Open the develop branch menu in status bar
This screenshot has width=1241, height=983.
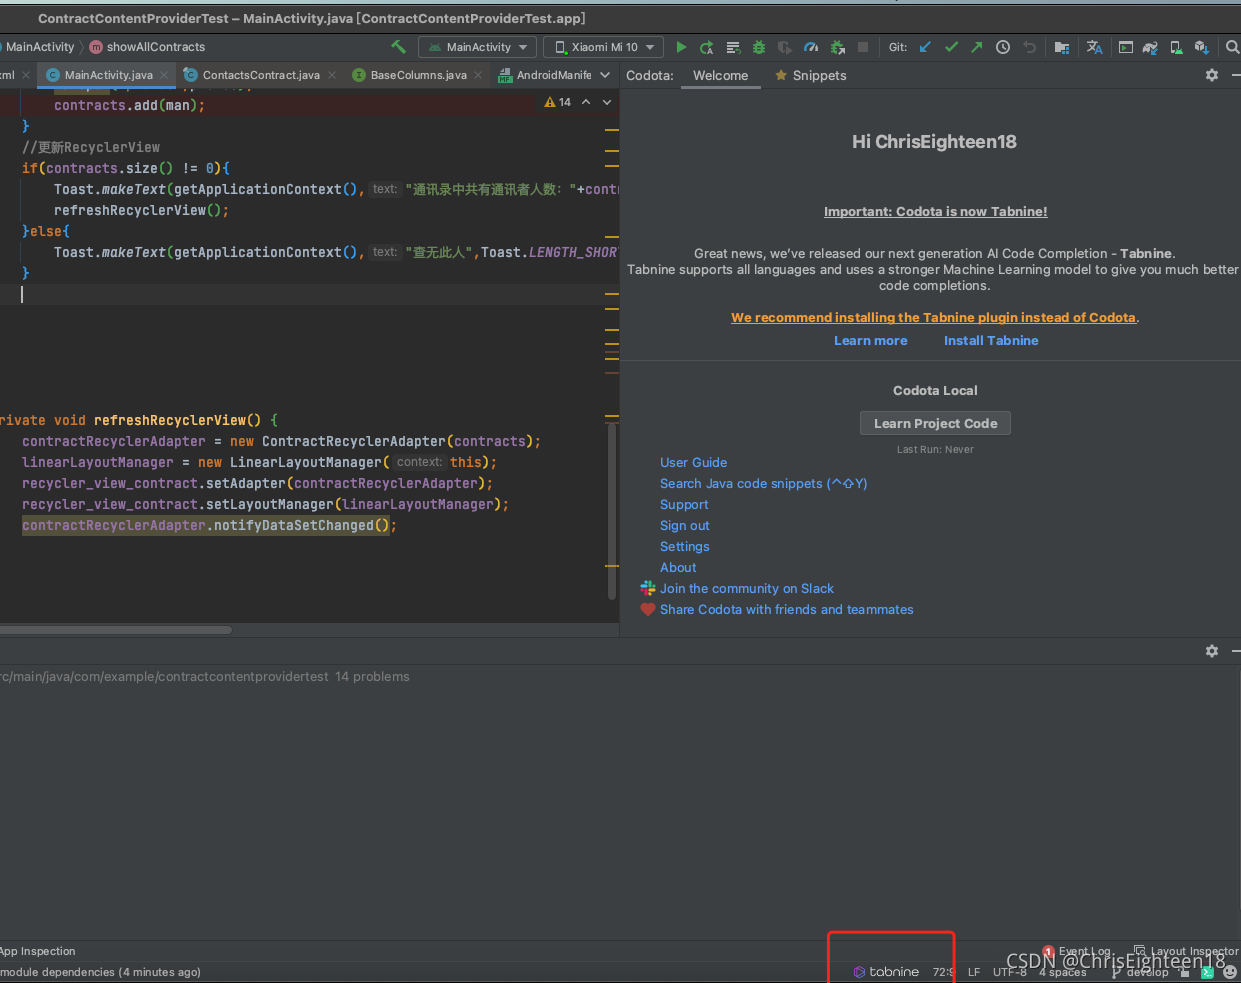tap(1146, 971)
